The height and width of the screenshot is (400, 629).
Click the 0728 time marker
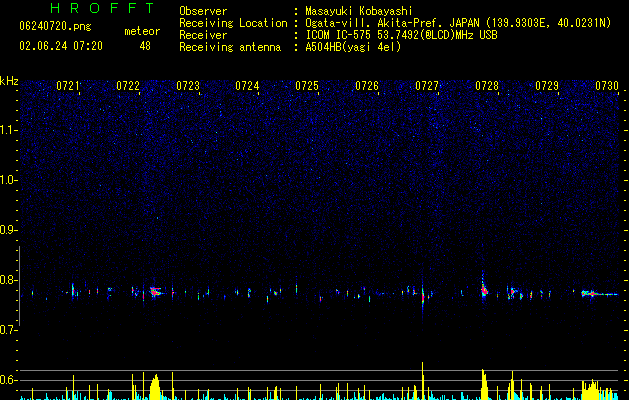tap(487, 86)
